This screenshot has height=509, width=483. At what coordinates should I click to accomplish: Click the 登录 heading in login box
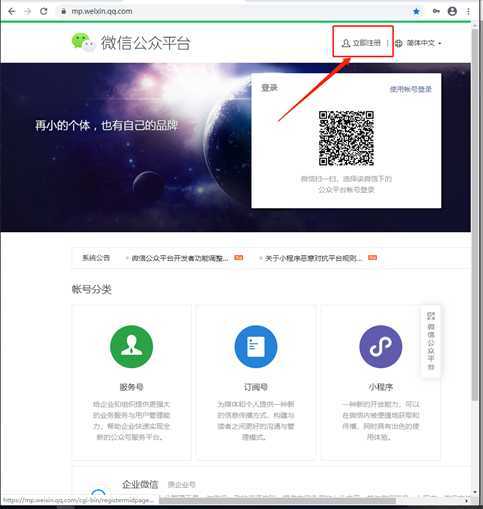pyautogui.click(x=269, y=88)
